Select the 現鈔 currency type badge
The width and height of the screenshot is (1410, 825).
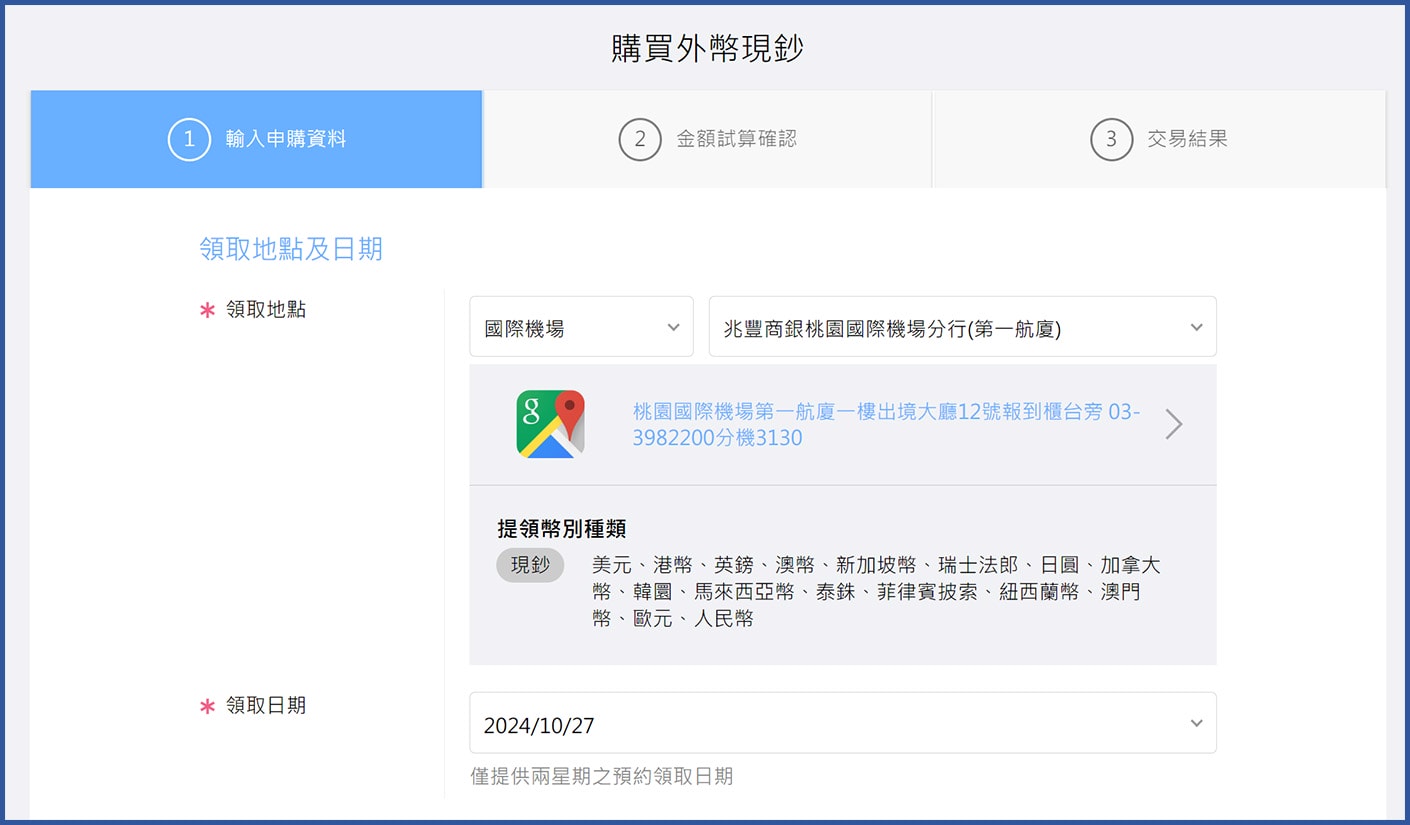[x=530, y=565]
